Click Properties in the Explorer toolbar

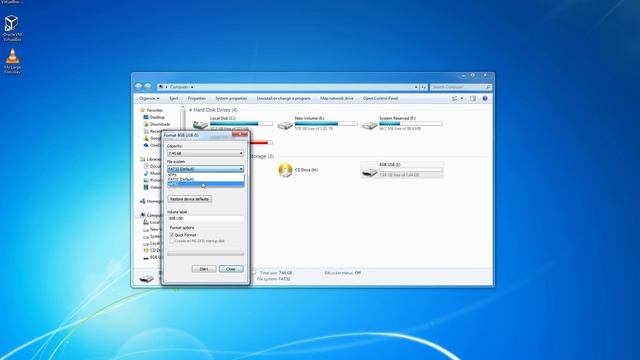tap(197, 98)
